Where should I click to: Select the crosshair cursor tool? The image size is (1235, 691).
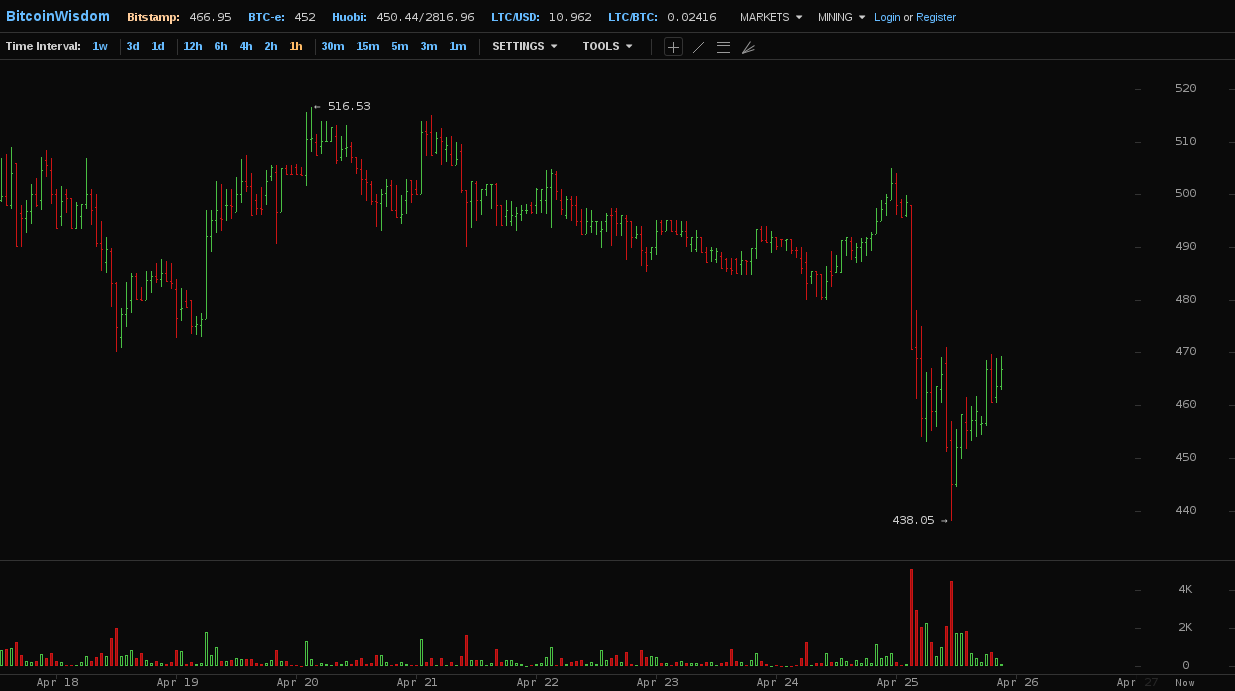tap(673, 47)
